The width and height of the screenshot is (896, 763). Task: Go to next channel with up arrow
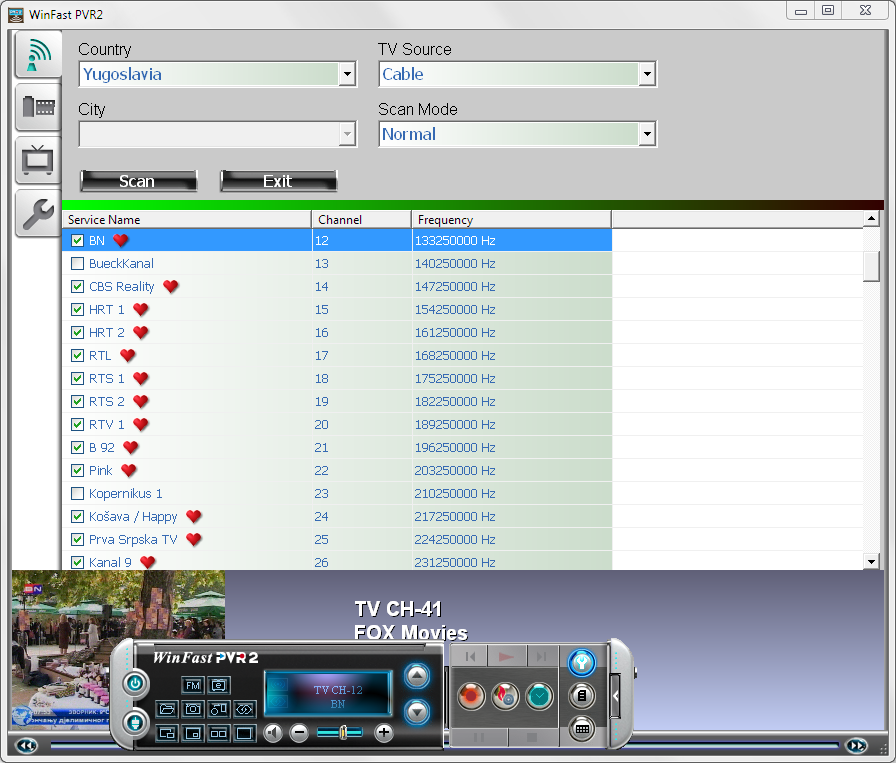(417, 677)
